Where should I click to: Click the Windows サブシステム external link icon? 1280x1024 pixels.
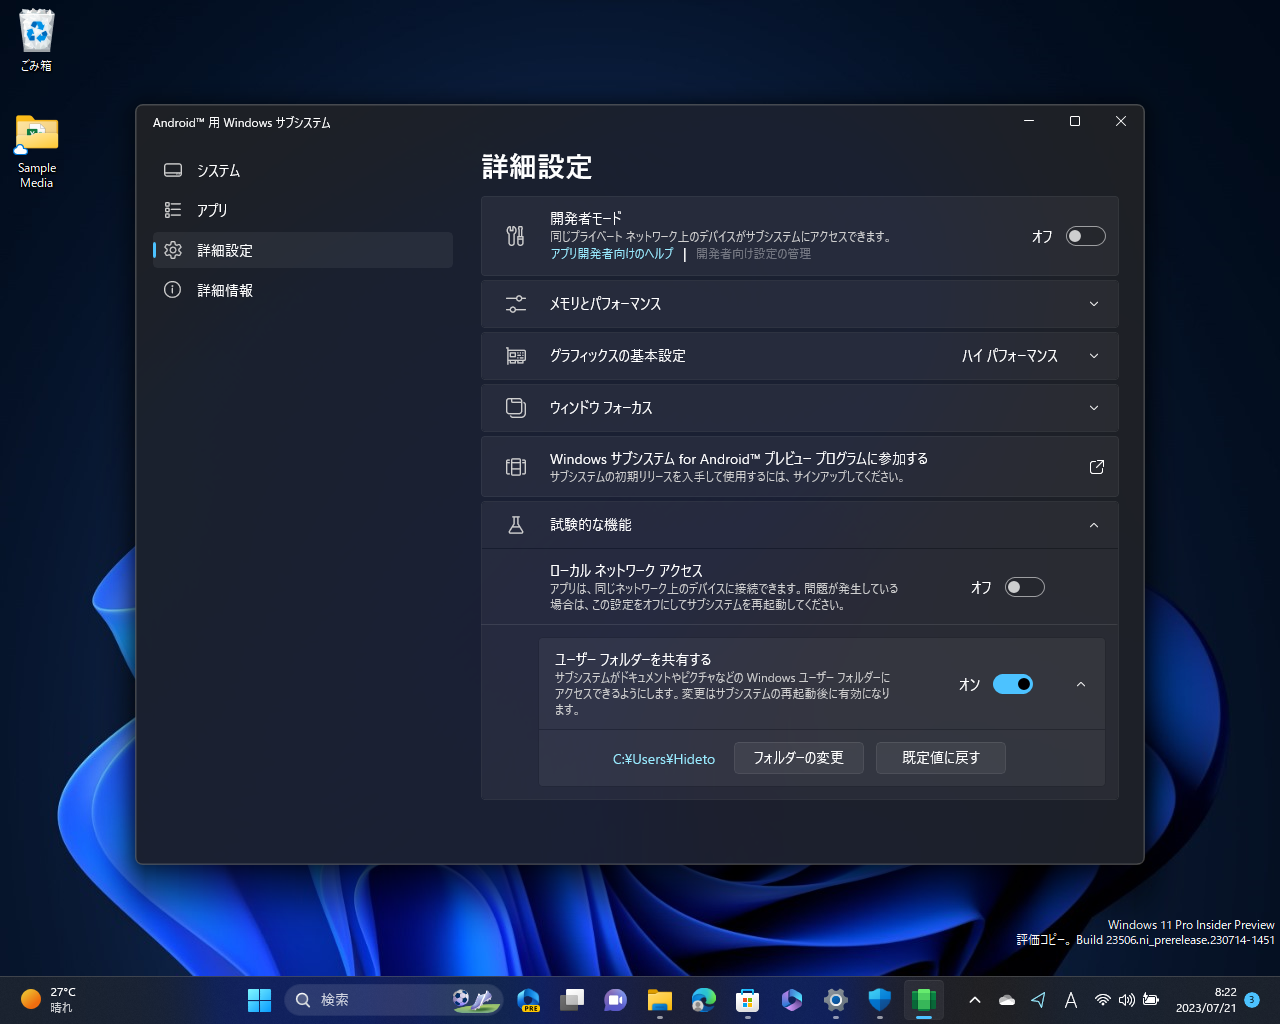coord(1096,466)
